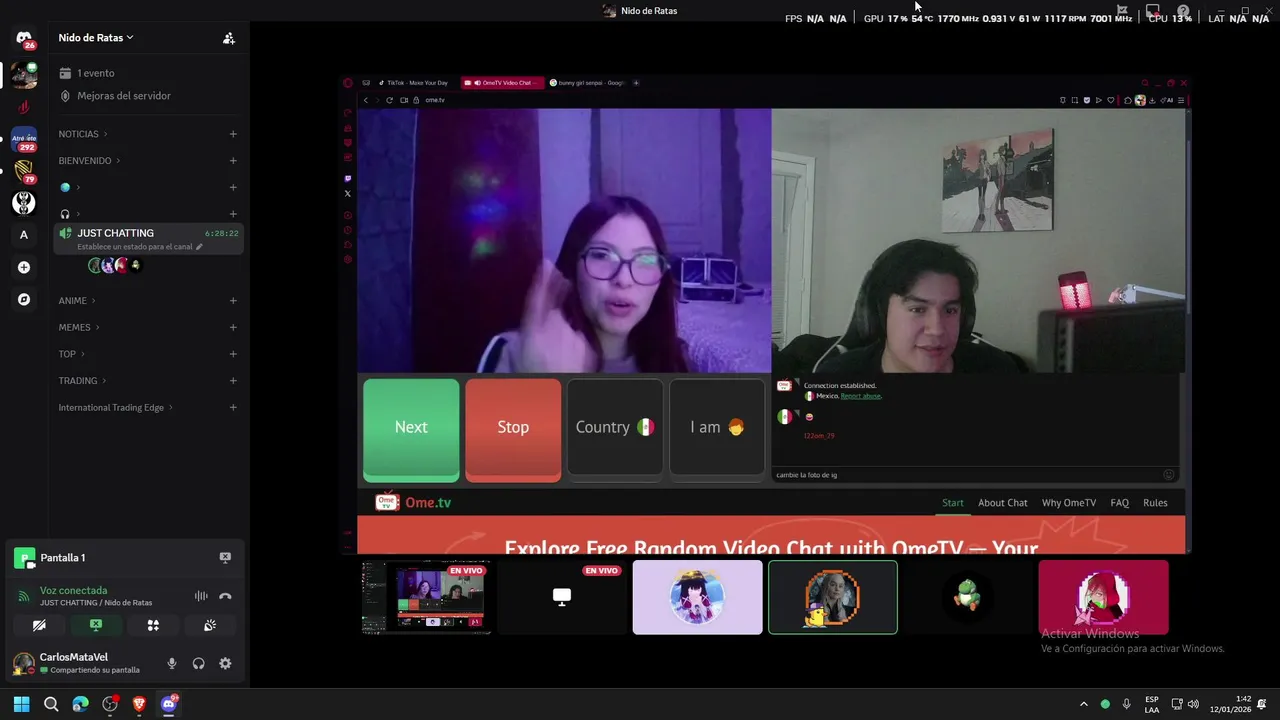Mute the microphone

click(x=172, y=663)
